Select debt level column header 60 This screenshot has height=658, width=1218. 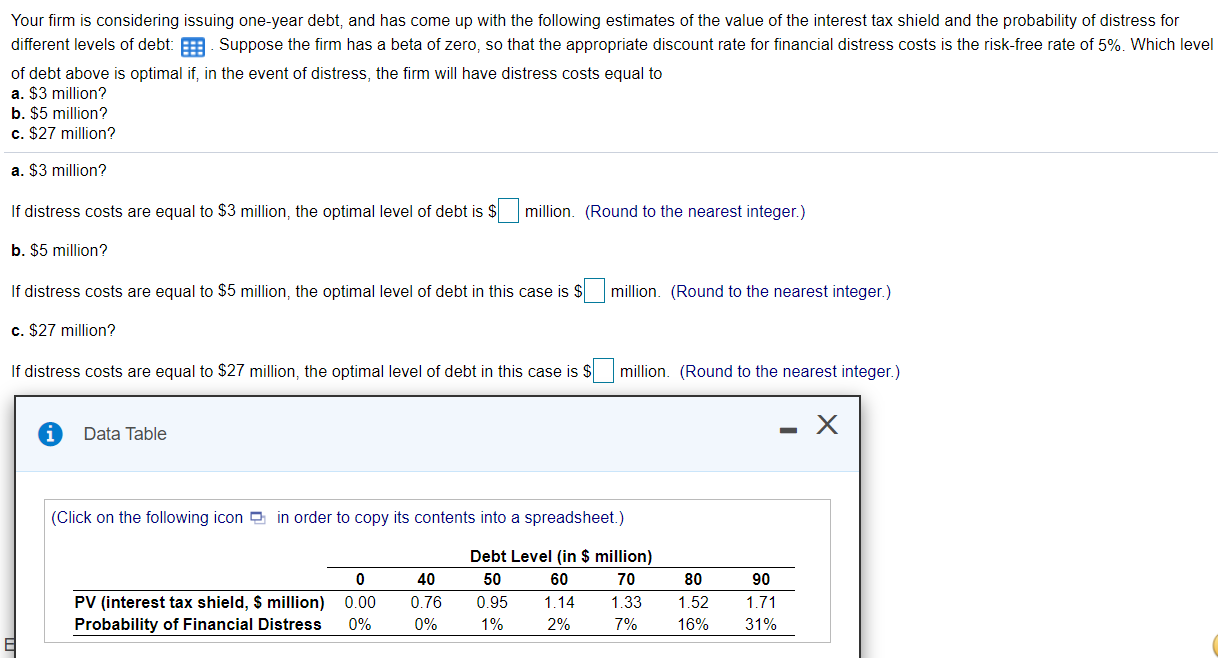(559, 580)
